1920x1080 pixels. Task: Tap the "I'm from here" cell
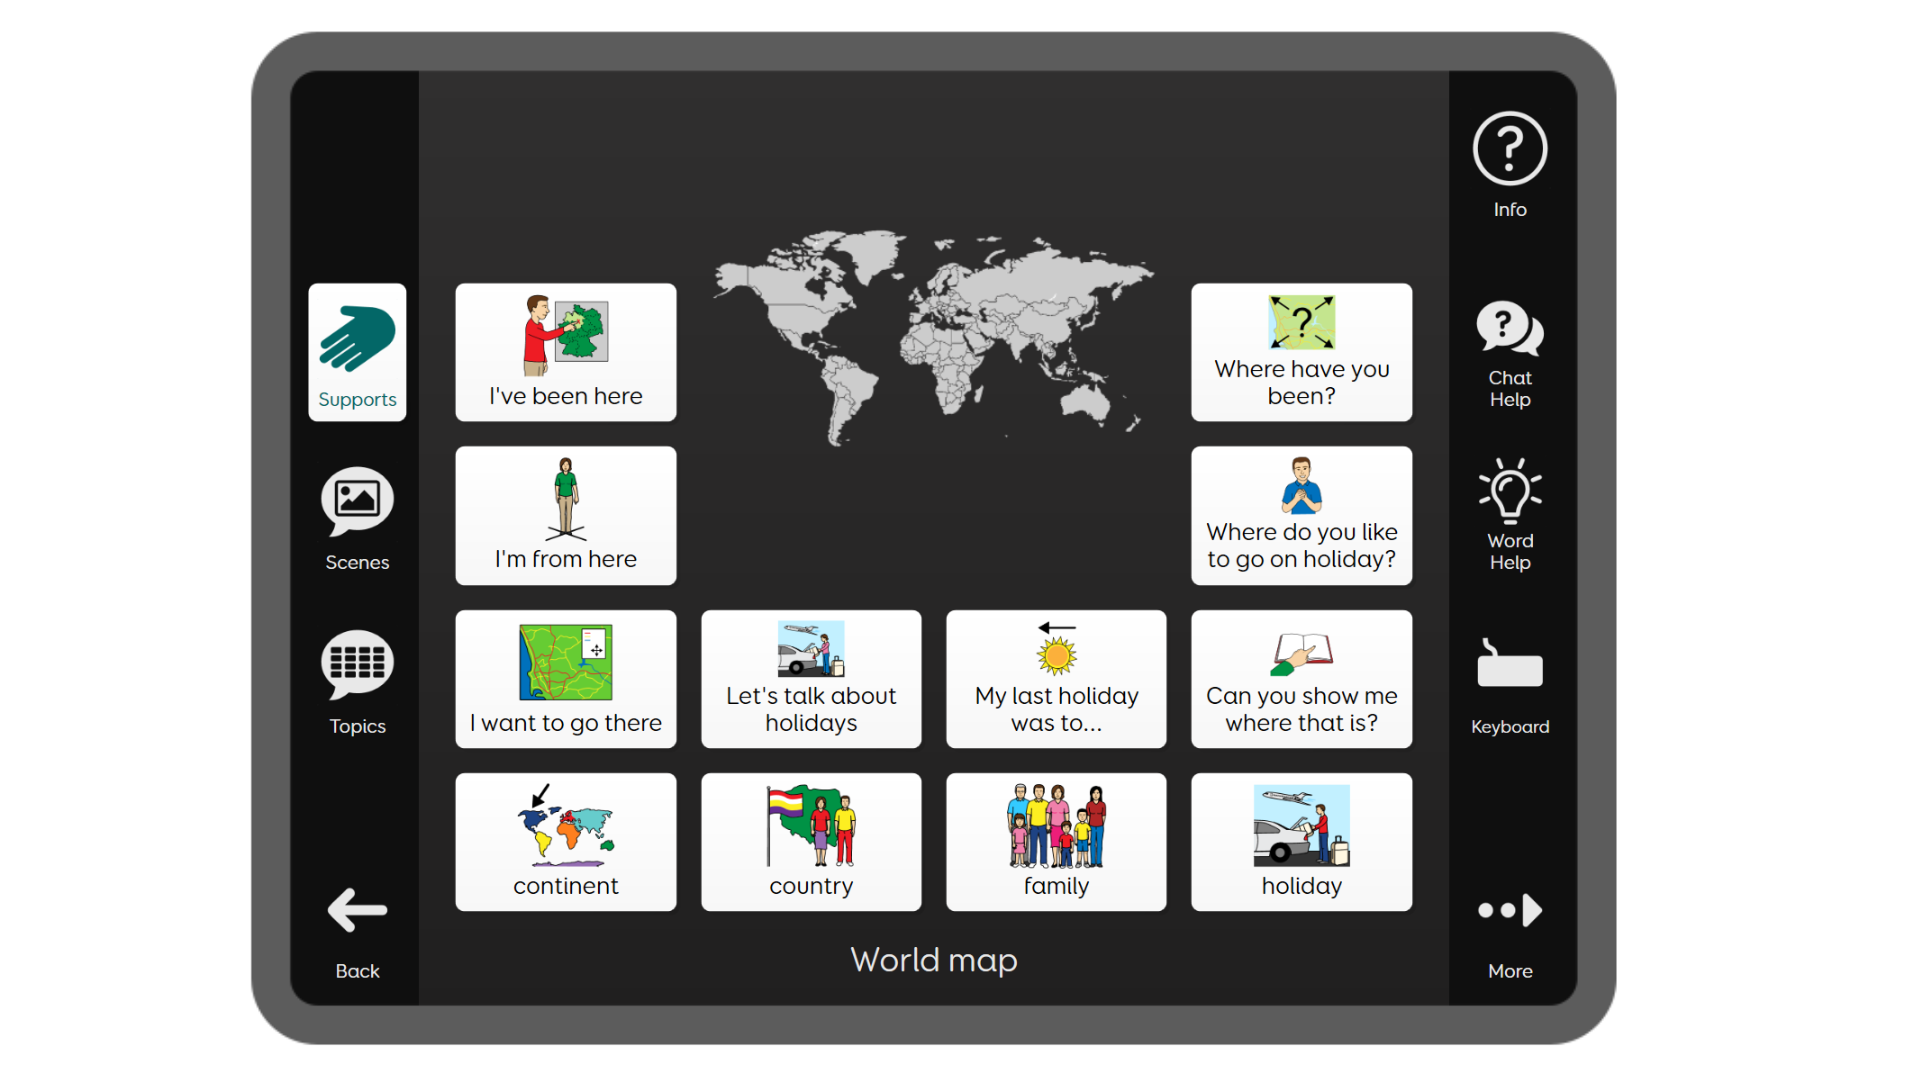(x=566, y=515)
